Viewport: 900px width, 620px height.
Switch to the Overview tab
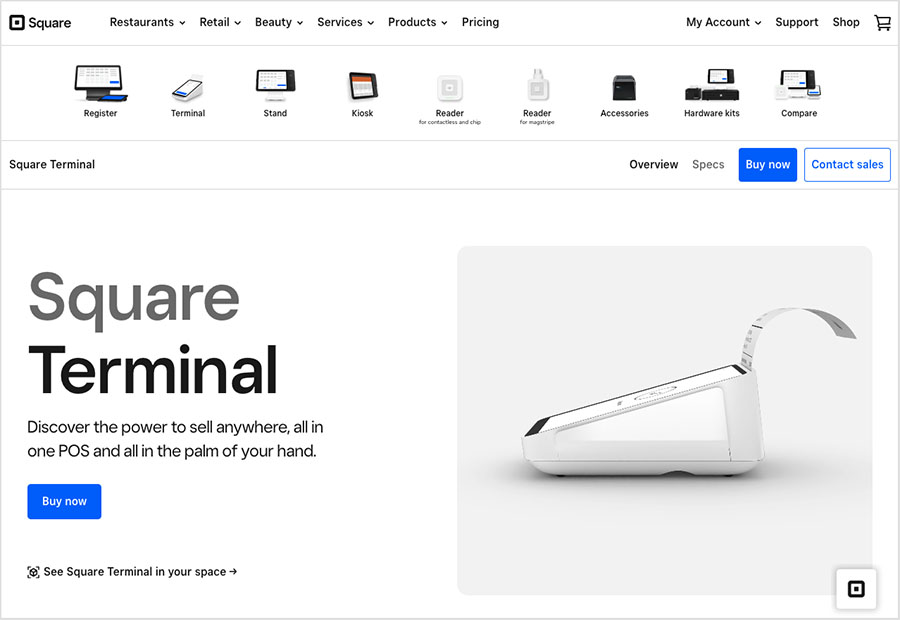coord(654,165)
